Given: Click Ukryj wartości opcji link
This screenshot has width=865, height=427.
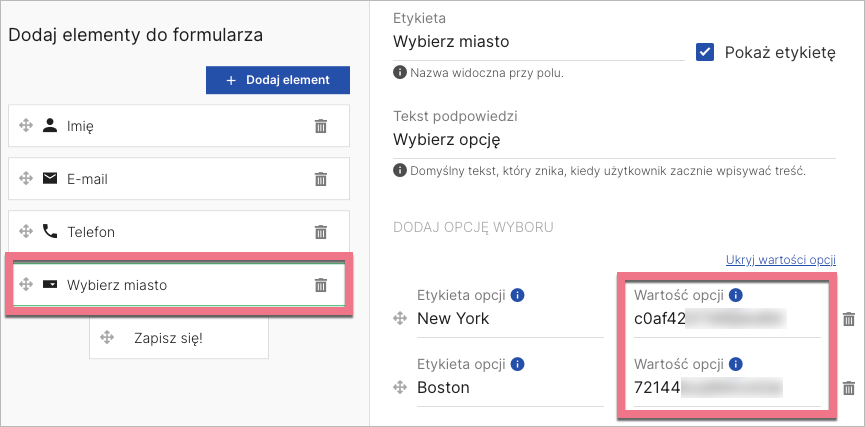Looking at the screenshot, I should (x=780, y=260).
